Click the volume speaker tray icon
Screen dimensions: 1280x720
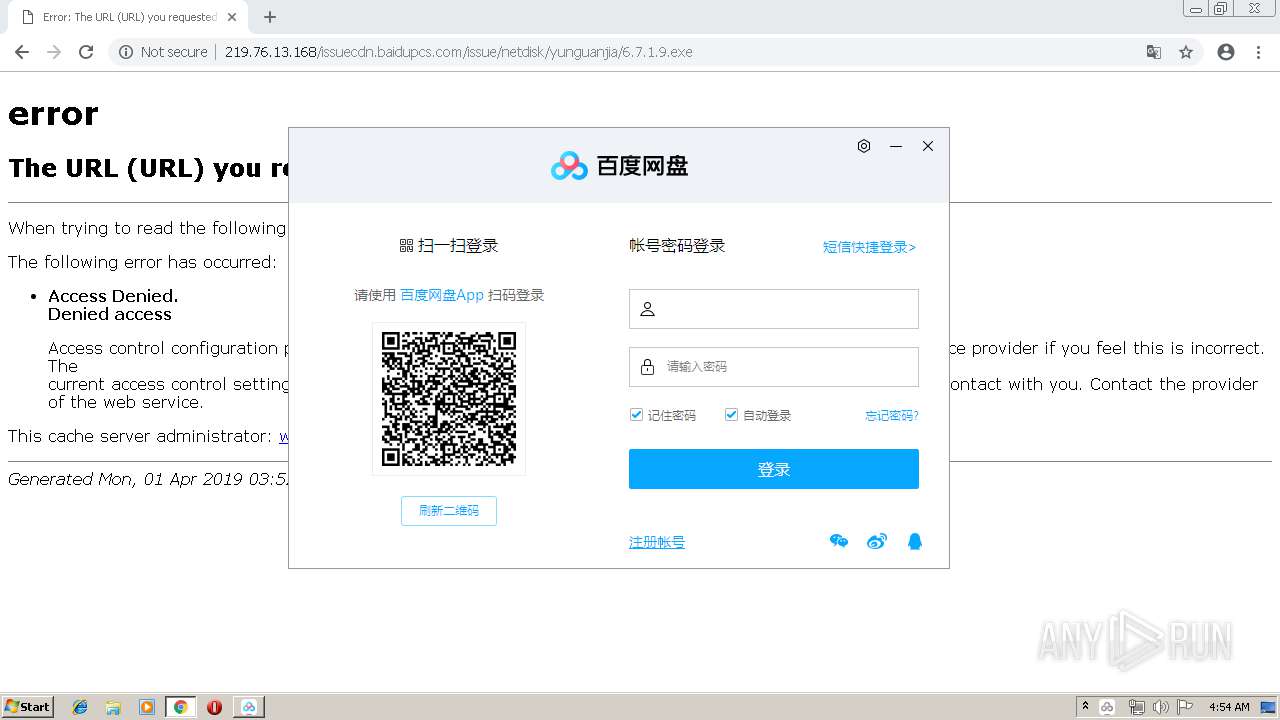[1160, 707]
